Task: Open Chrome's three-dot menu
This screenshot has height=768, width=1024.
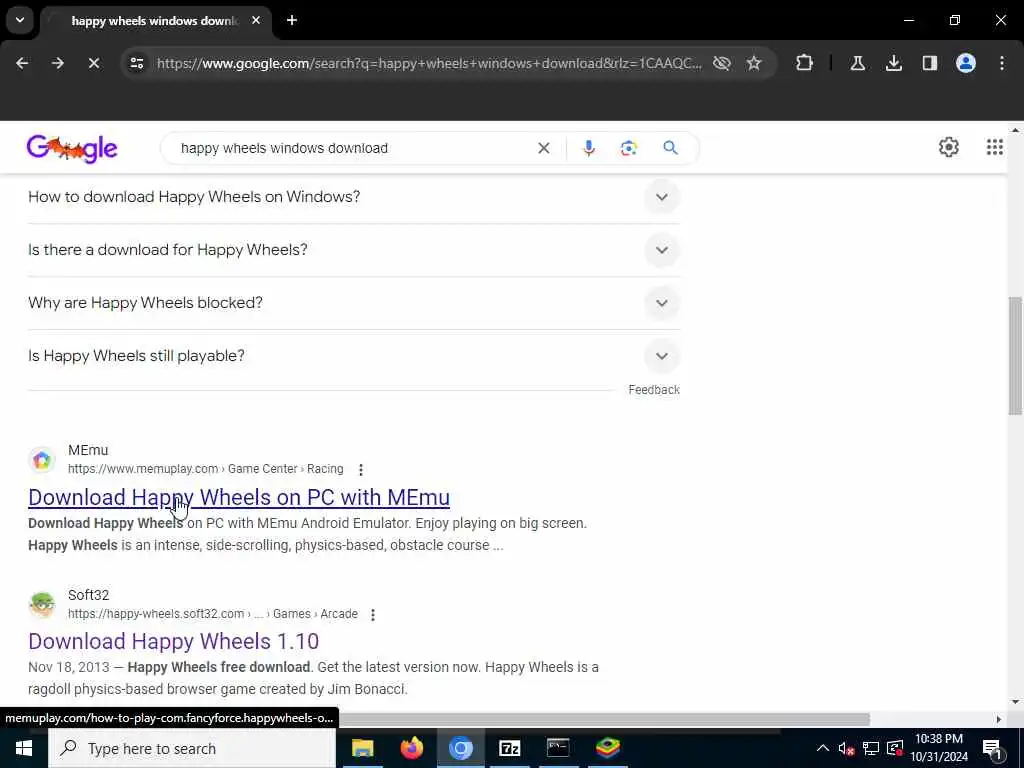Action: point(1002,63)
